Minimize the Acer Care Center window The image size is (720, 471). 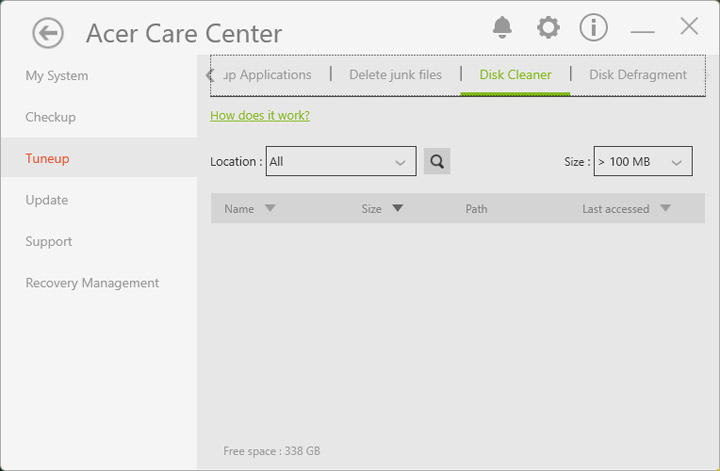tap(642, 32)
